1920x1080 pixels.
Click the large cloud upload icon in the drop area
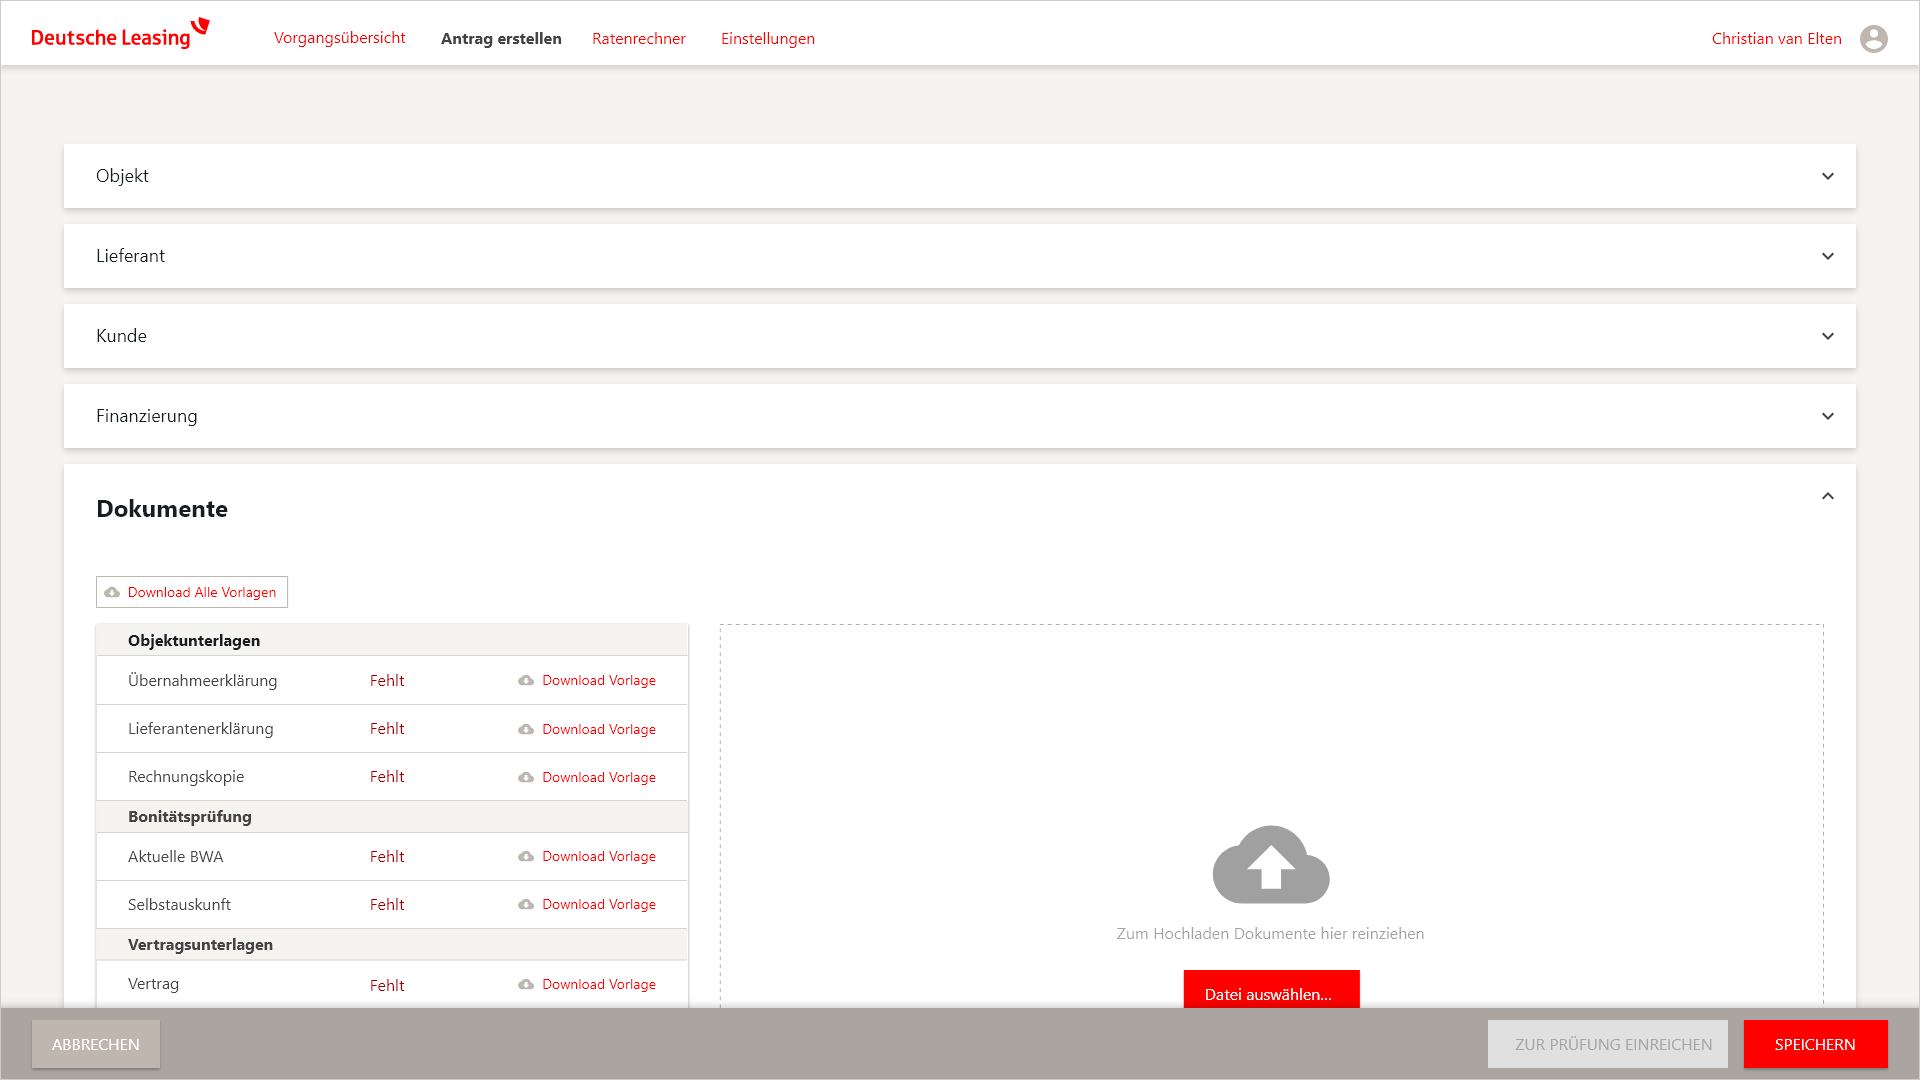coord(1270,865)
